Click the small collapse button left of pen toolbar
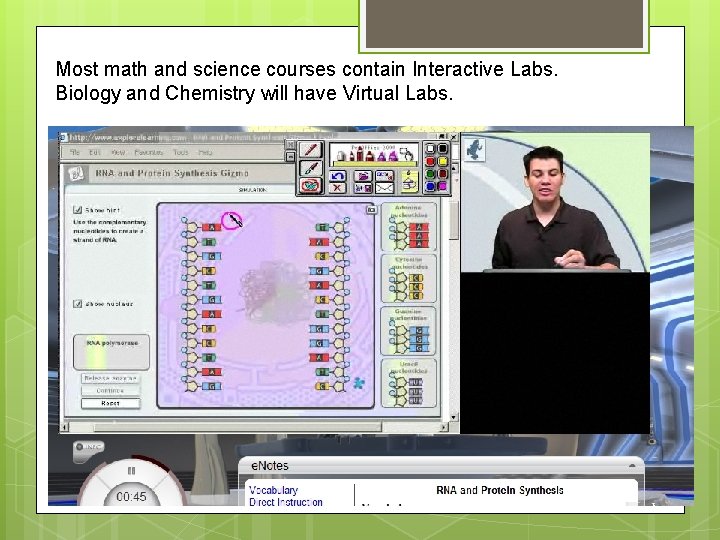Viewport: 720px width, 540px height. click(x=290, y=157)
